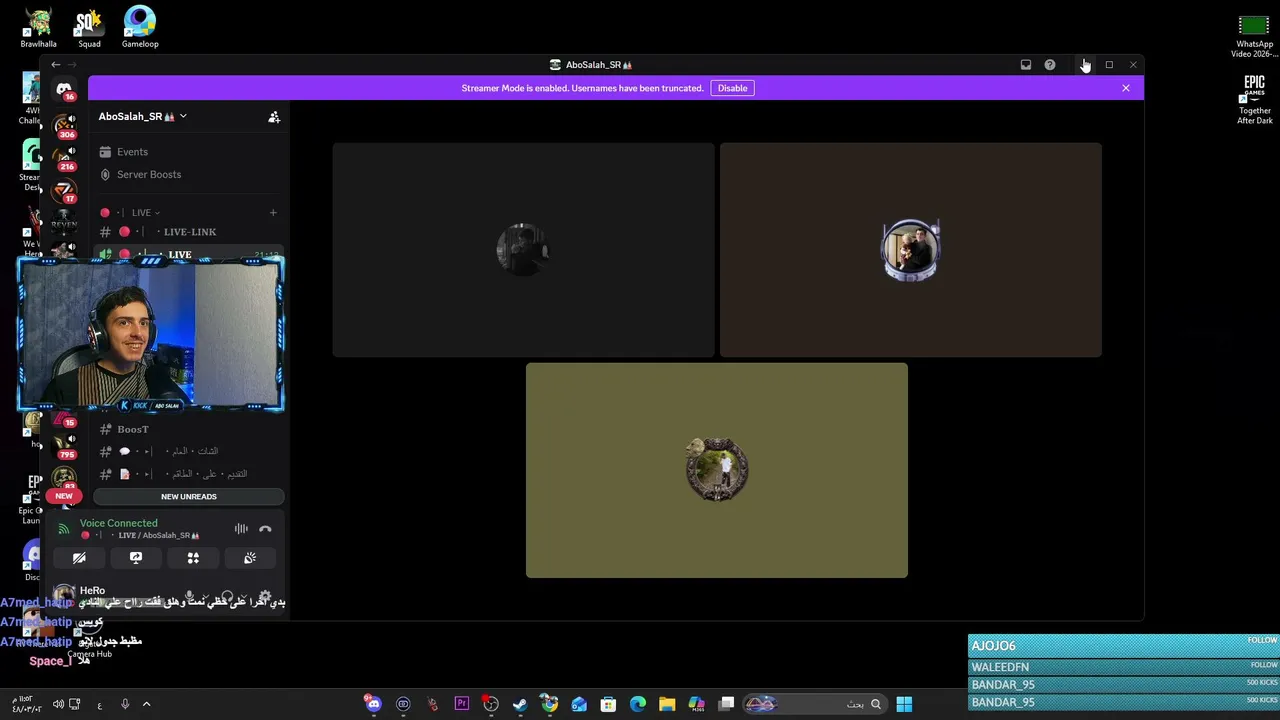
Task: Go back with Discord navigation arrow
Action: [56, 65]
